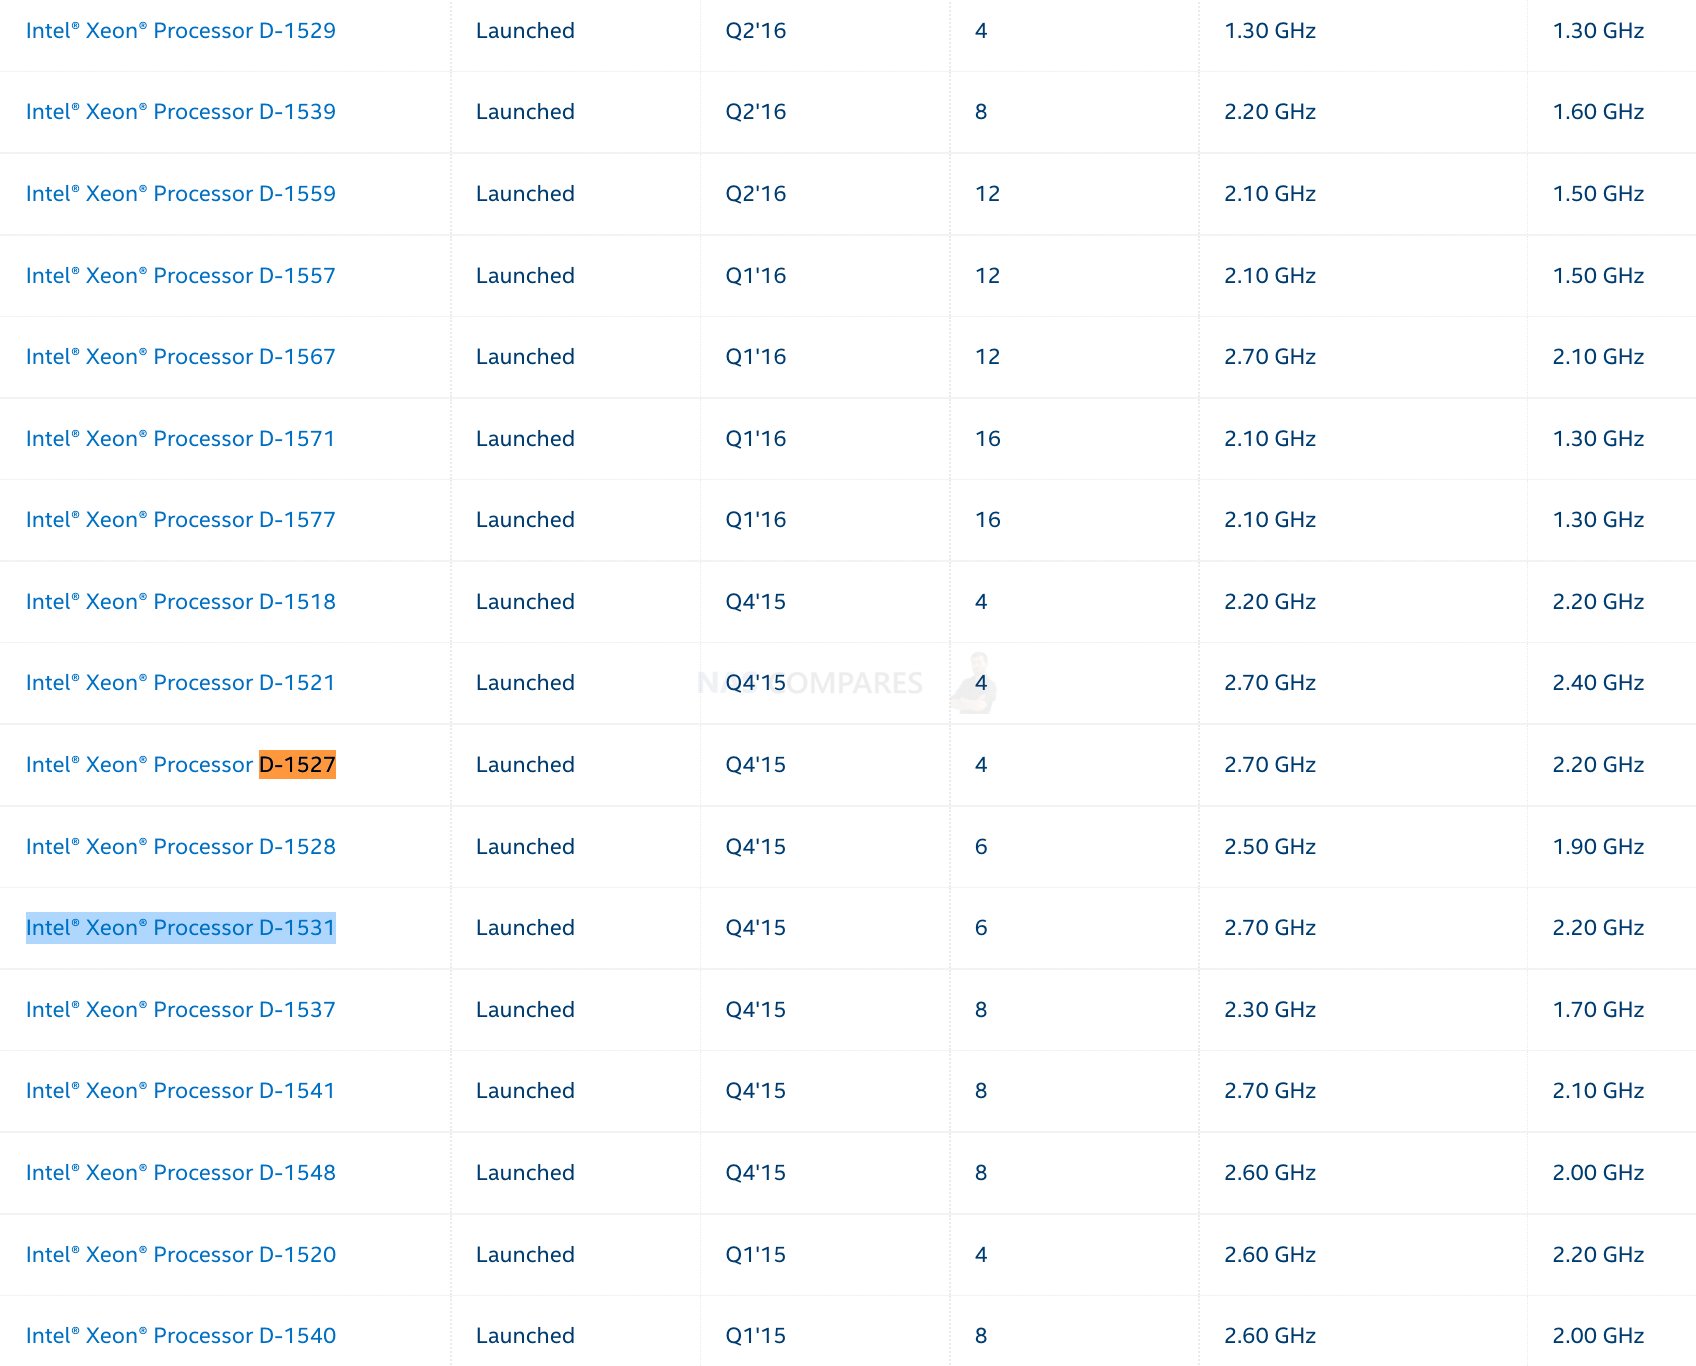The image size is (1696, 1366).
Task: Open the Intel Xeon Processor D-1520 link
Action: tap(181, 1255)
